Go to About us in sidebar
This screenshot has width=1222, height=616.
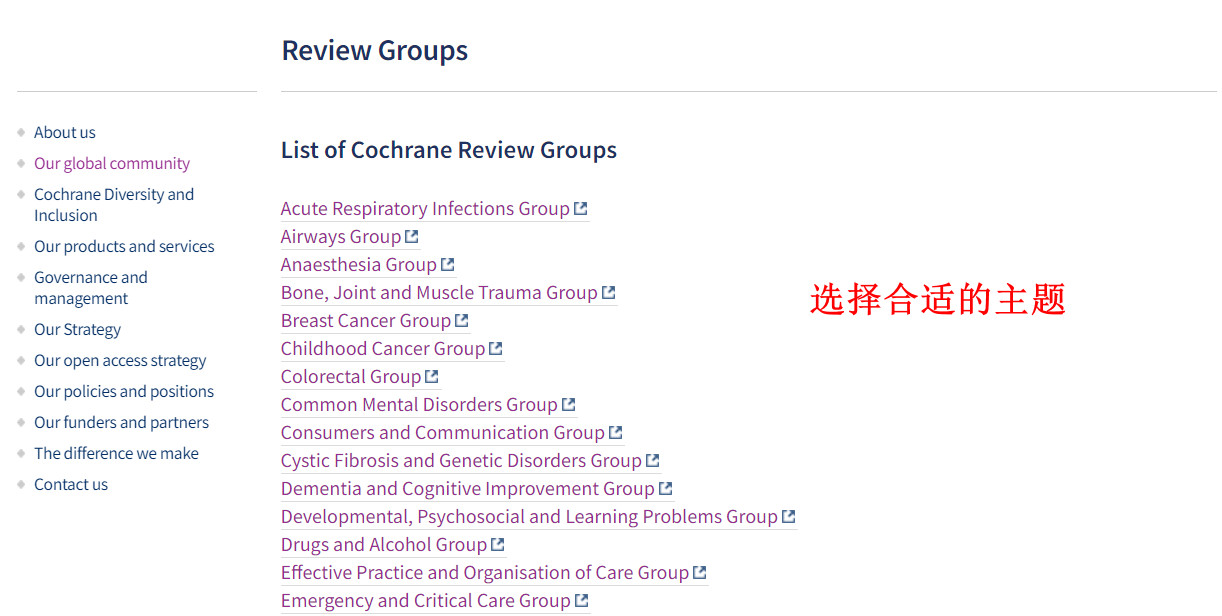click(65, 132)
